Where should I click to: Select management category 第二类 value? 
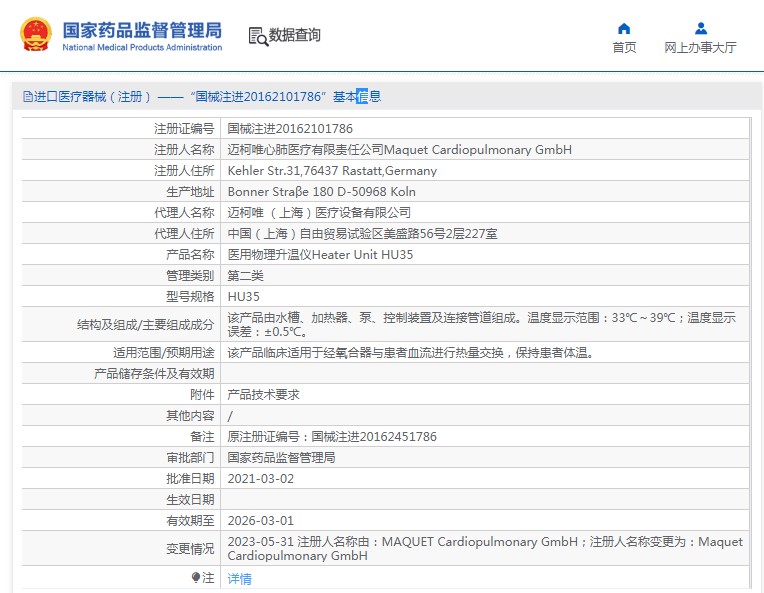coord(246,276)
